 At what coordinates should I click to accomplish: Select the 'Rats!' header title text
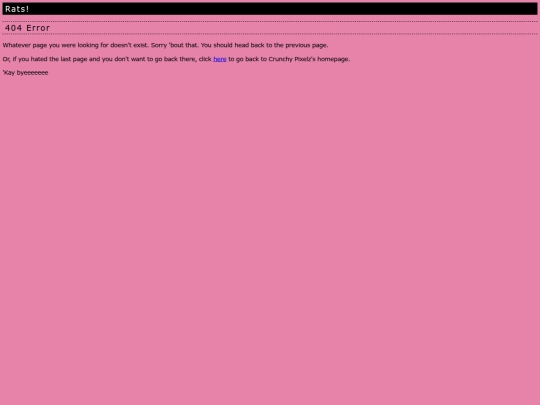coord(17,9)
